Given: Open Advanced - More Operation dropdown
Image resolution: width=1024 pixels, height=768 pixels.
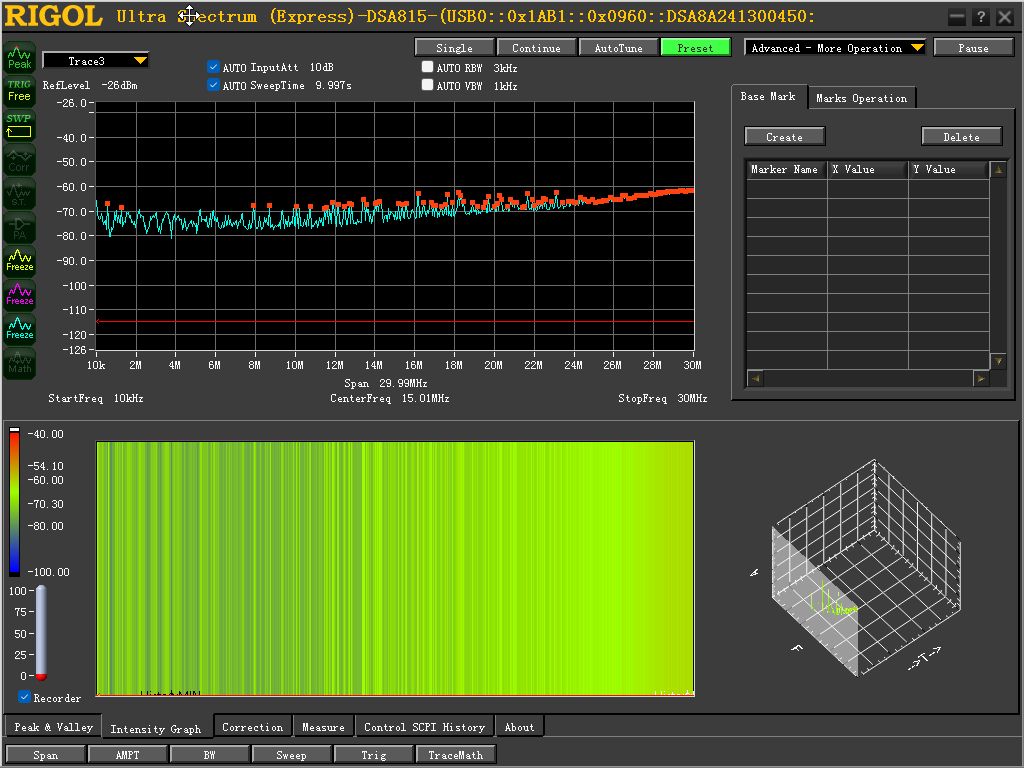Looking at the screenshot, I should coord(835,48).
